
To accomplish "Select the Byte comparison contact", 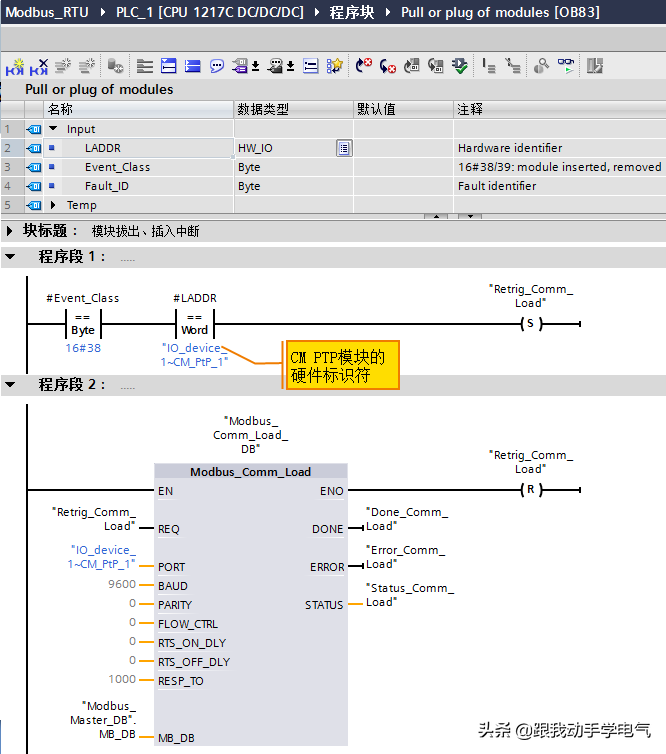I will (x=83, y=324).
